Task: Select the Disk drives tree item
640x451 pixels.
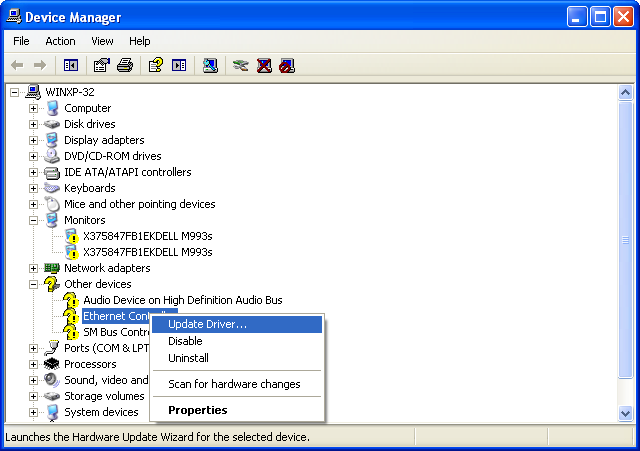Action: click(90, 124)
